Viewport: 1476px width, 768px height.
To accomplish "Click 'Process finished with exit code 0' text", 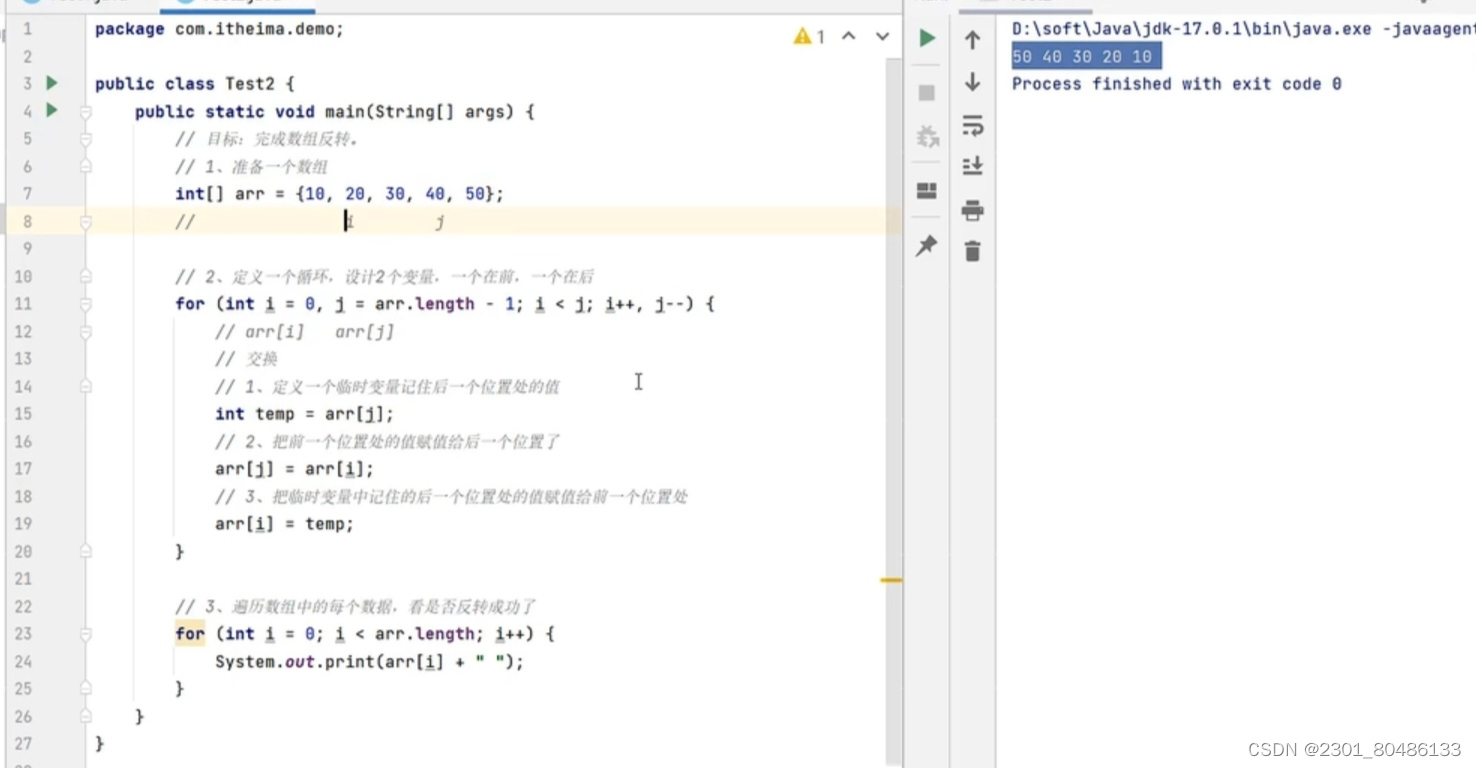I will 1177,84.
